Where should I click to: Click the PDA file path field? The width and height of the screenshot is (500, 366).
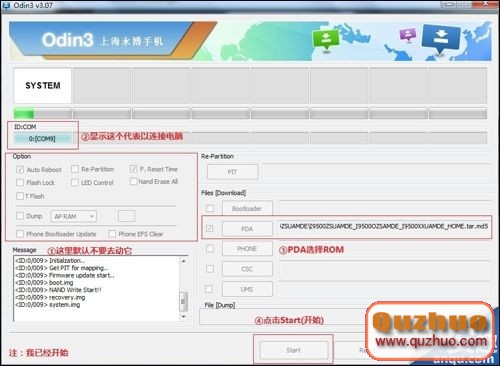click(384, 227)
